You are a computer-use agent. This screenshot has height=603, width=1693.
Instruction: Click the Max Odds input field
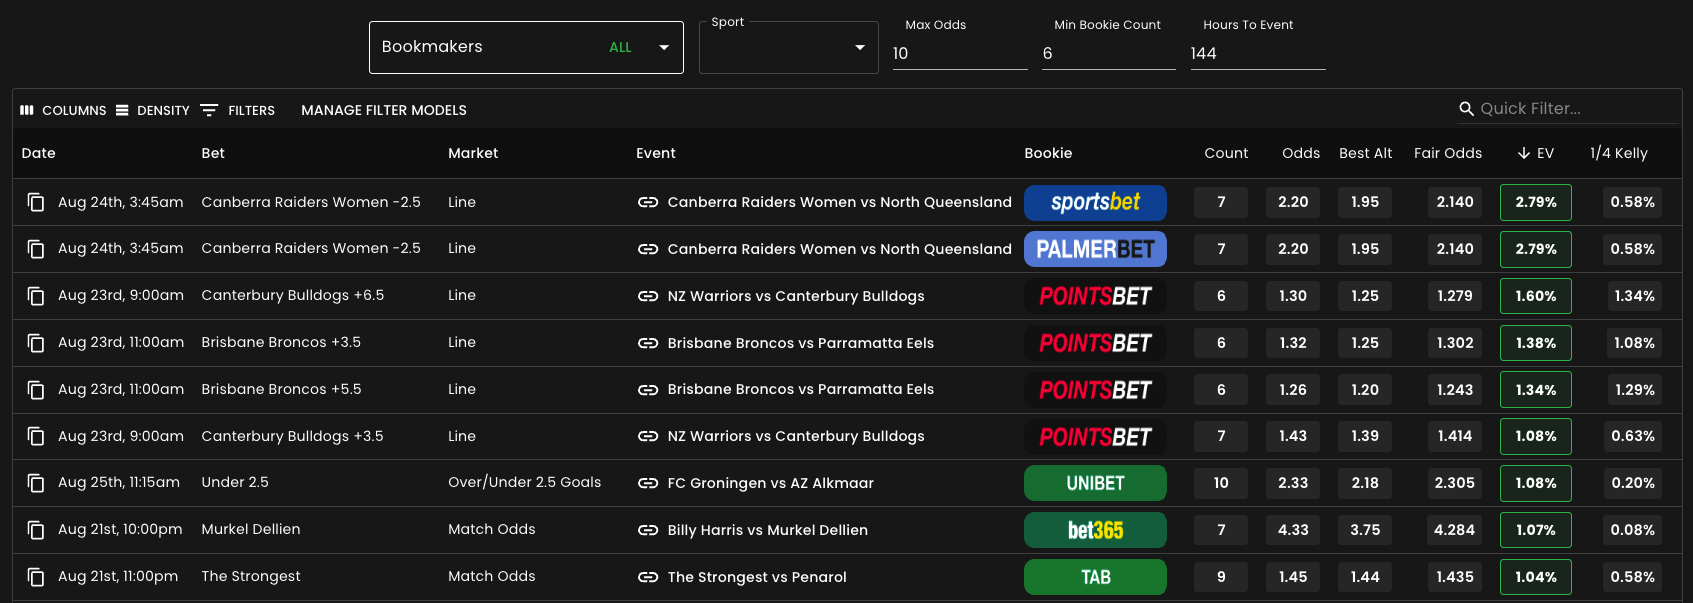pos(960,54)
